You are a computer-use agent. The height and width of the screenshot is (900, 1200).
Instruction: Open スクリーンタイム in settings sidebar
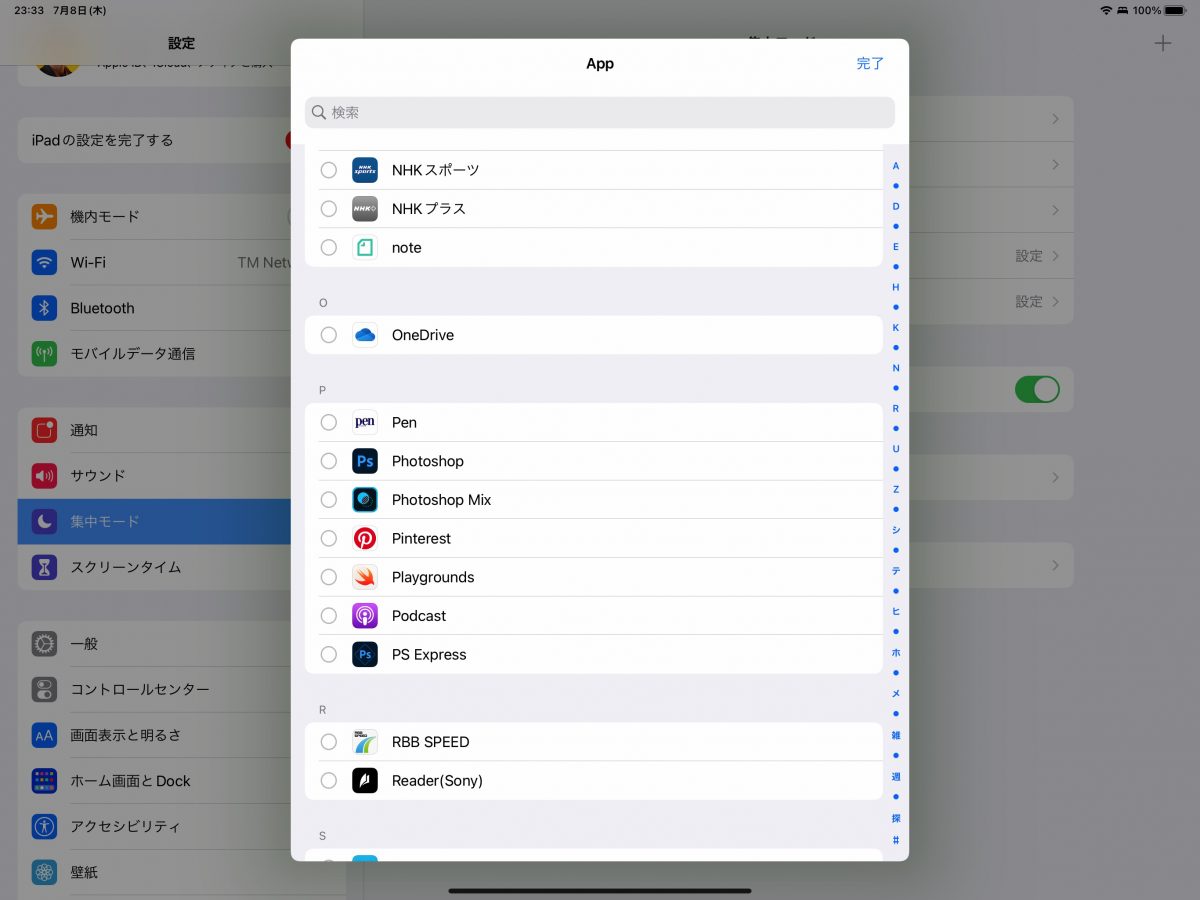pyautogui.click(x=125, y=567)
